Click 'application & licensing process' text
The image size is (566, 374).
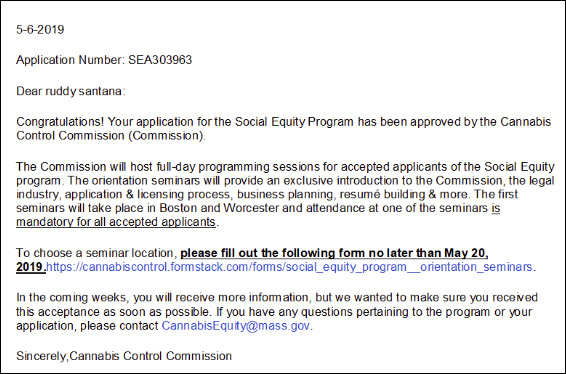[147, 194]
